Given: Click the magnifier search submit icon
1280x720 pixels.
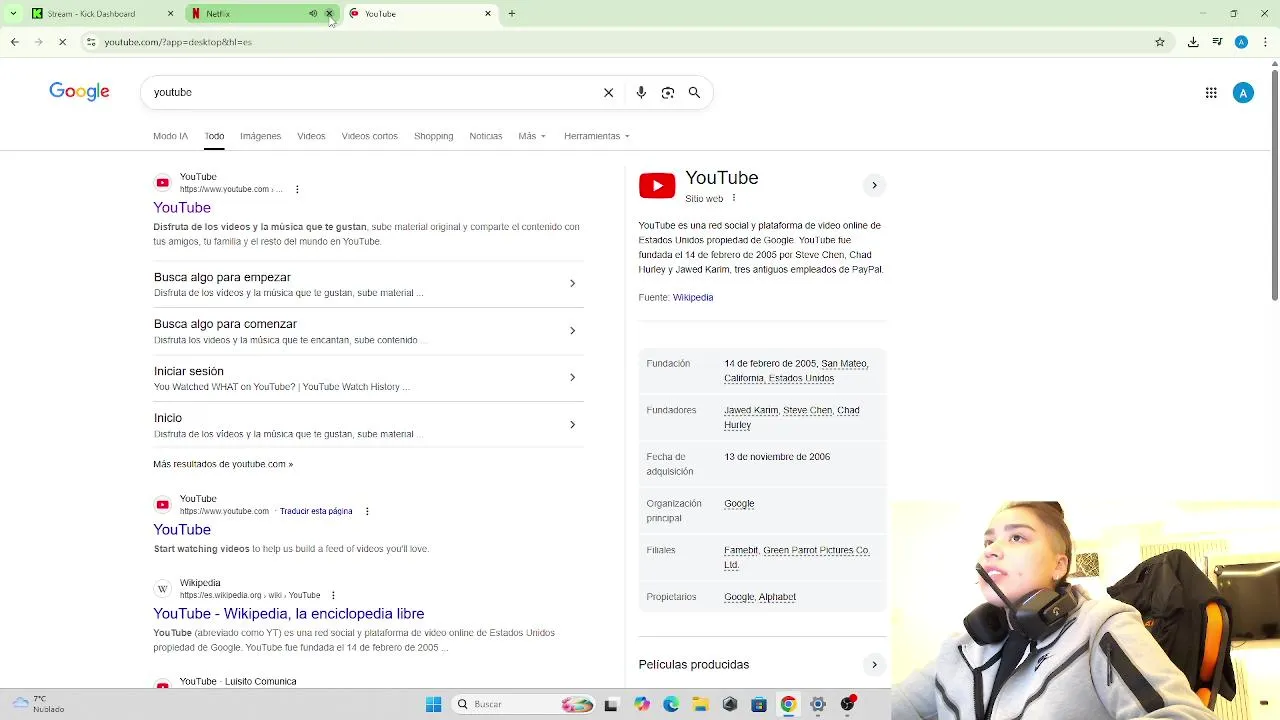Looking at the screenshot, I should (x=694, y=93).
